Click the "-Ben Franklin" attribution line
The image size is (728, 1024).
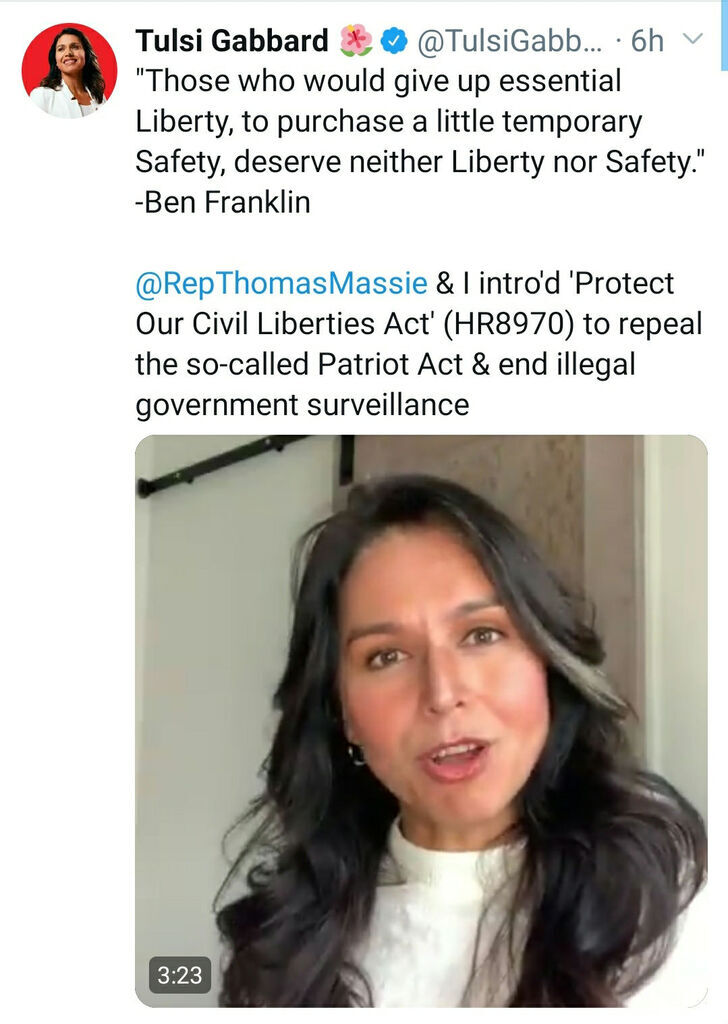point(223,202)
